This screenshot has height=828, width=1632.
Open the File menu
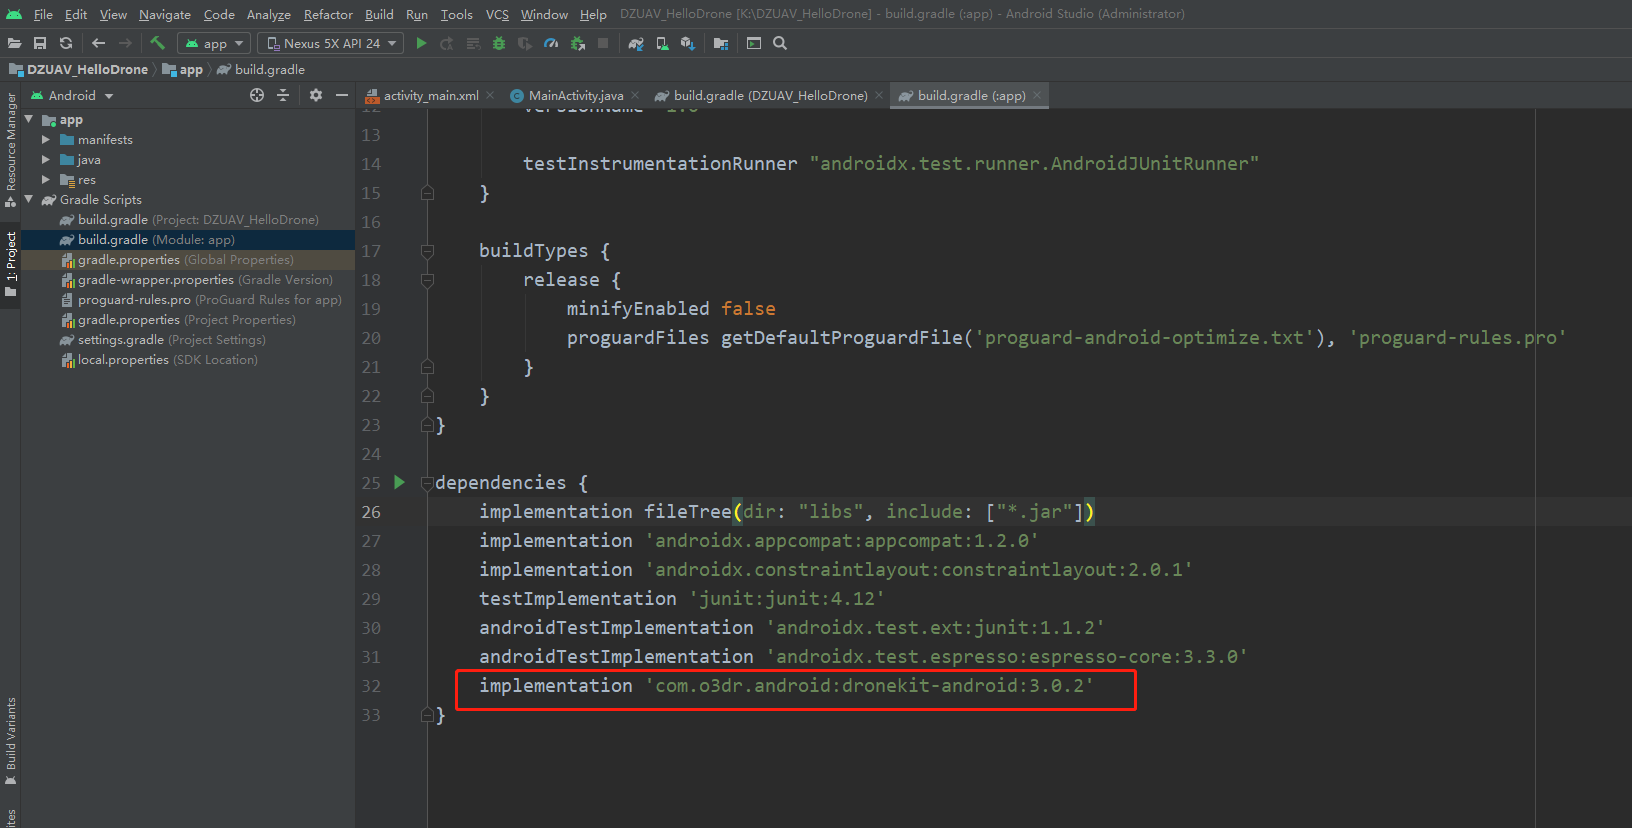click(43, 14)
